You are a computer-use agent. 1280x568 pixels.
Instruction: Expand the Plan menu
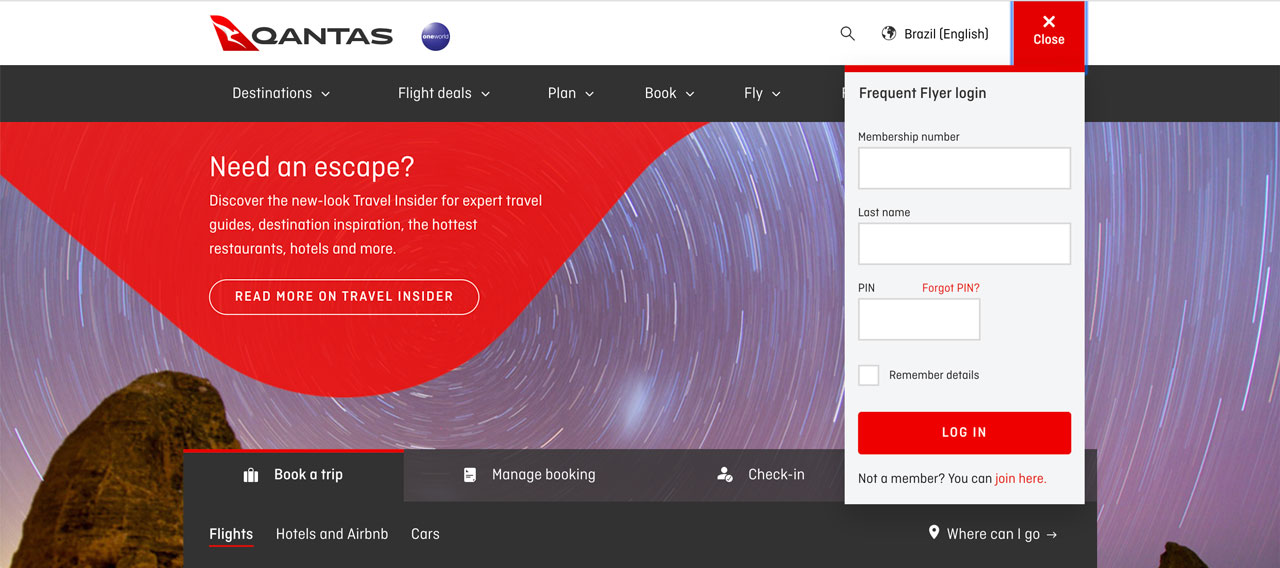(x=571, y=93)
